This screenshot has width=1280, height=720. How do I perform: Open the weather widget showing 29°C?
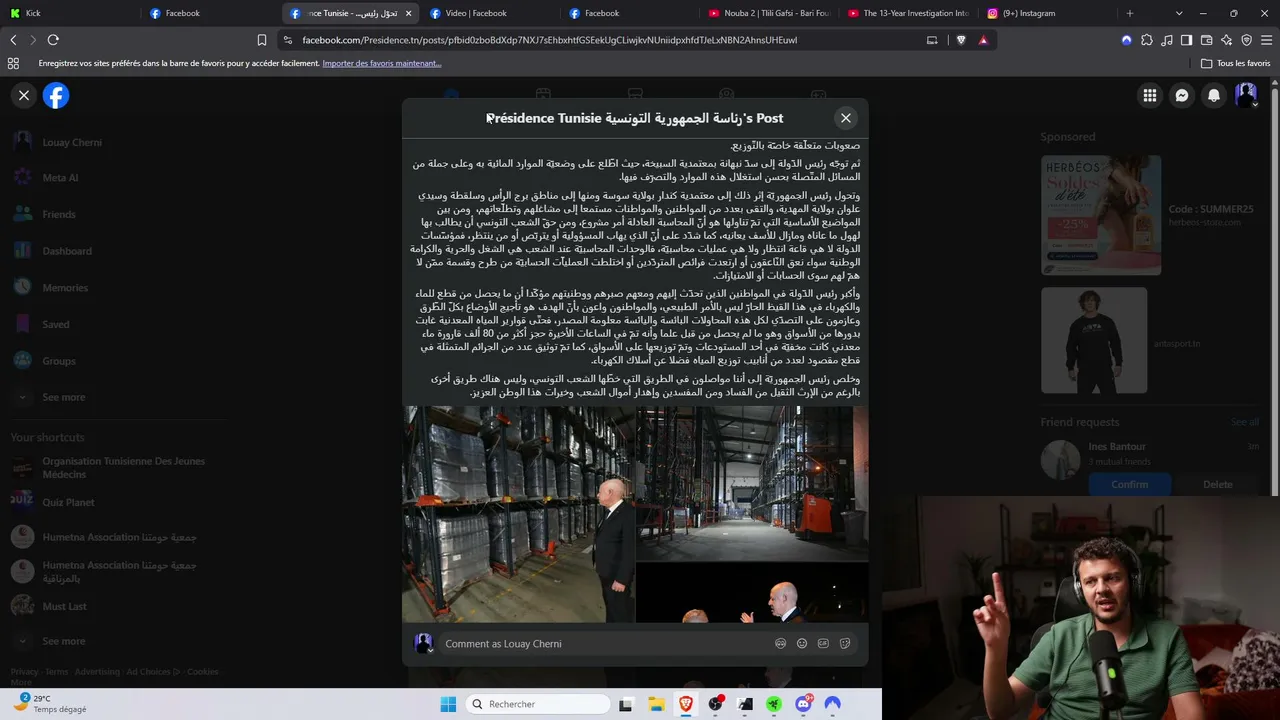tap(49, 704)
